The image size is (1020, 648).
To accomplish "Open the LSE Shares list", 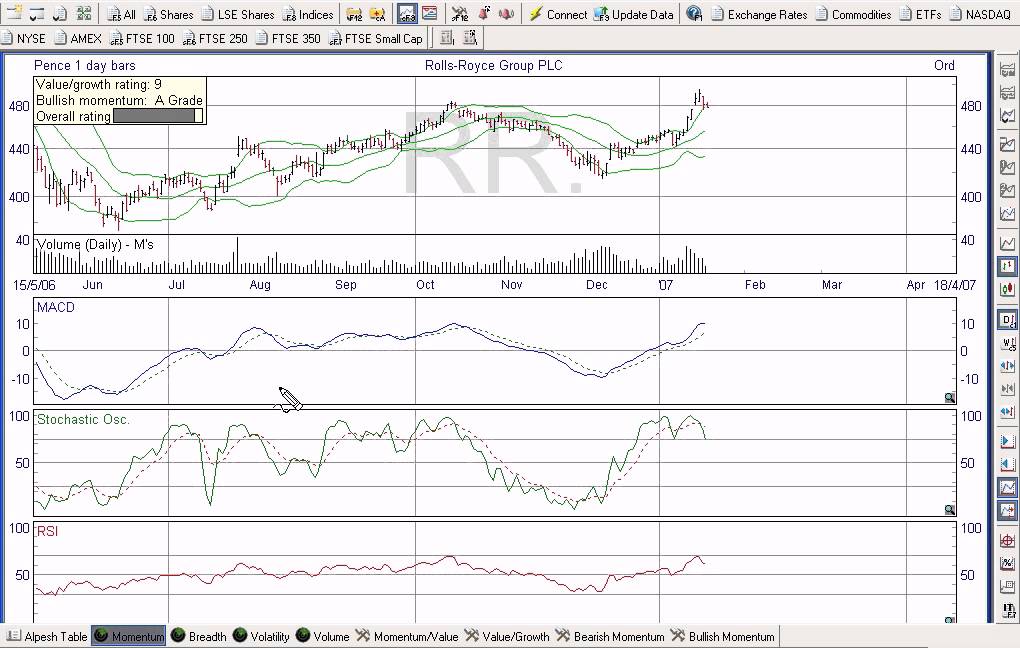I will coord(238,14).
